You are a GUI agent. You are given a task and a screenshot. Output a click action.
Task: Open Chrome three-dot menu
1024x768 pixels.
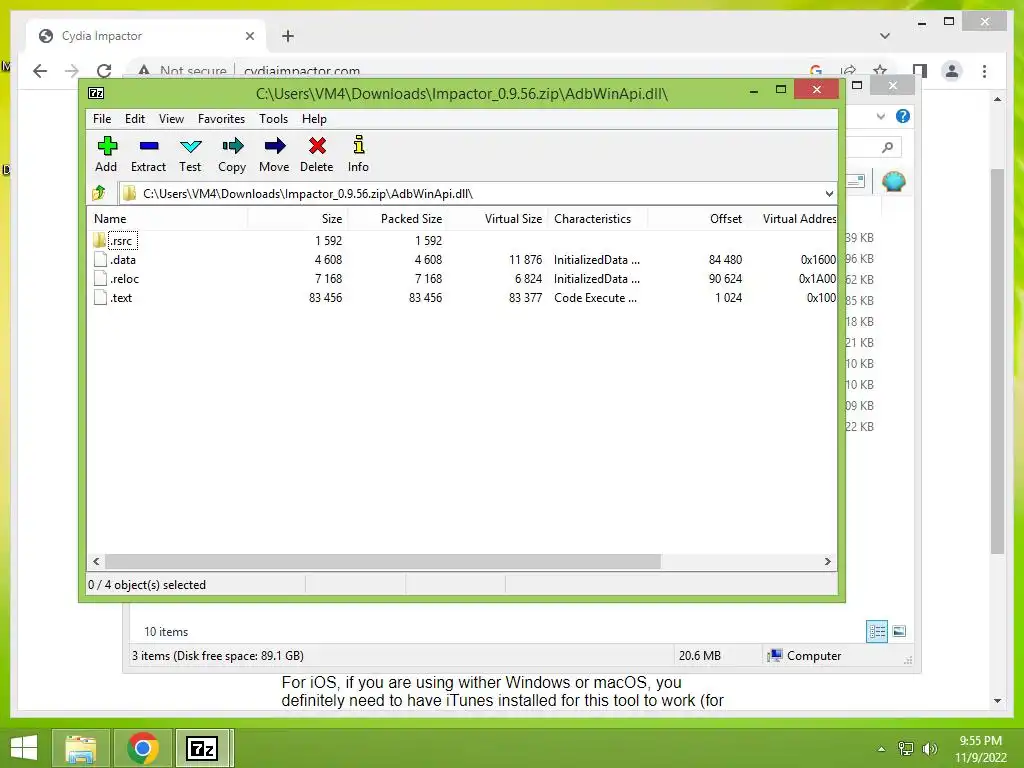[x=984, y=71]
